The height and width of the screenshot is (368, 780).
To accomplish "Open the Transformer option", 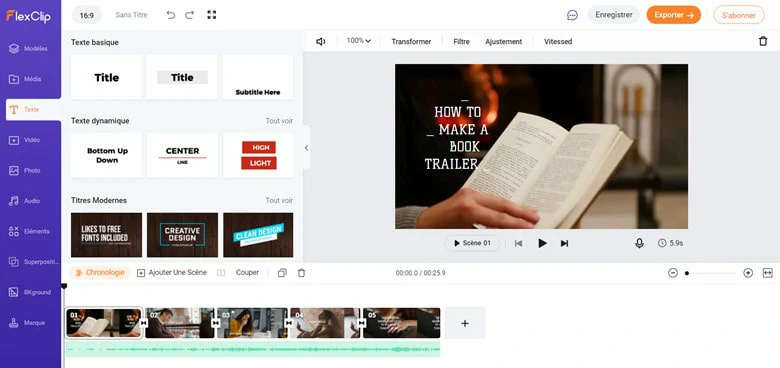I will click(x=411, y=42).
